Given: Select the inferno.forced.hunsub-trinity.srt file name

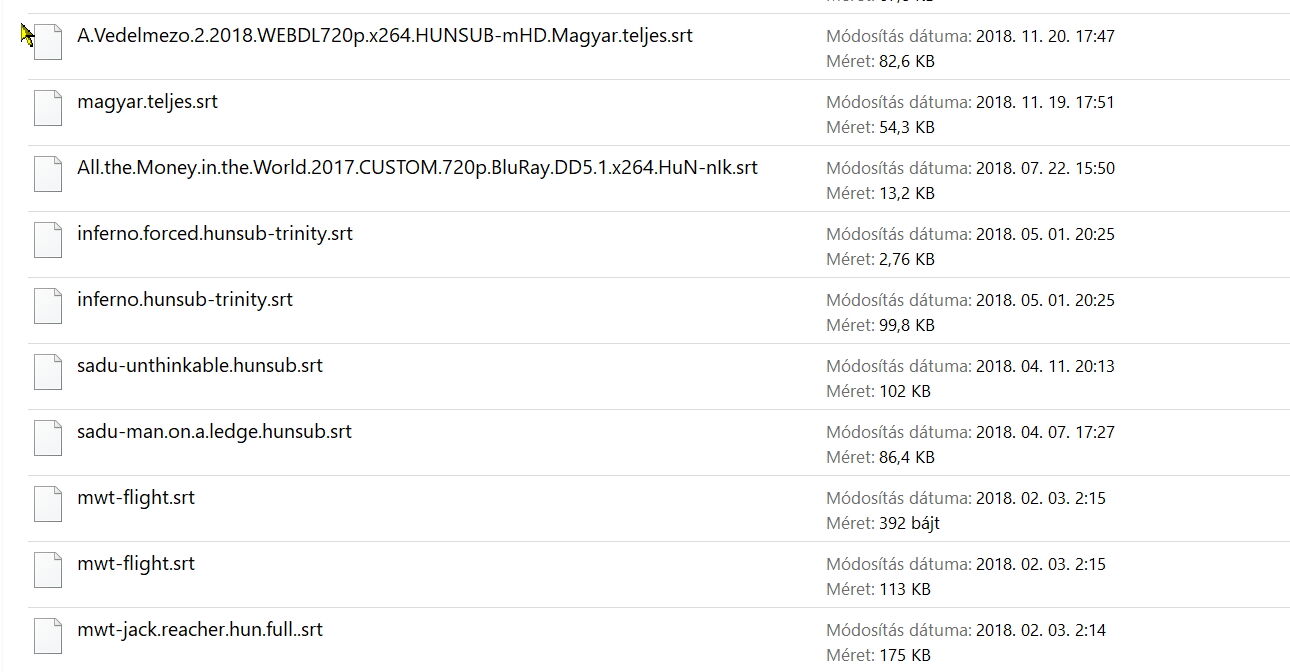Looking at the screenshot, I should point(214,234).
